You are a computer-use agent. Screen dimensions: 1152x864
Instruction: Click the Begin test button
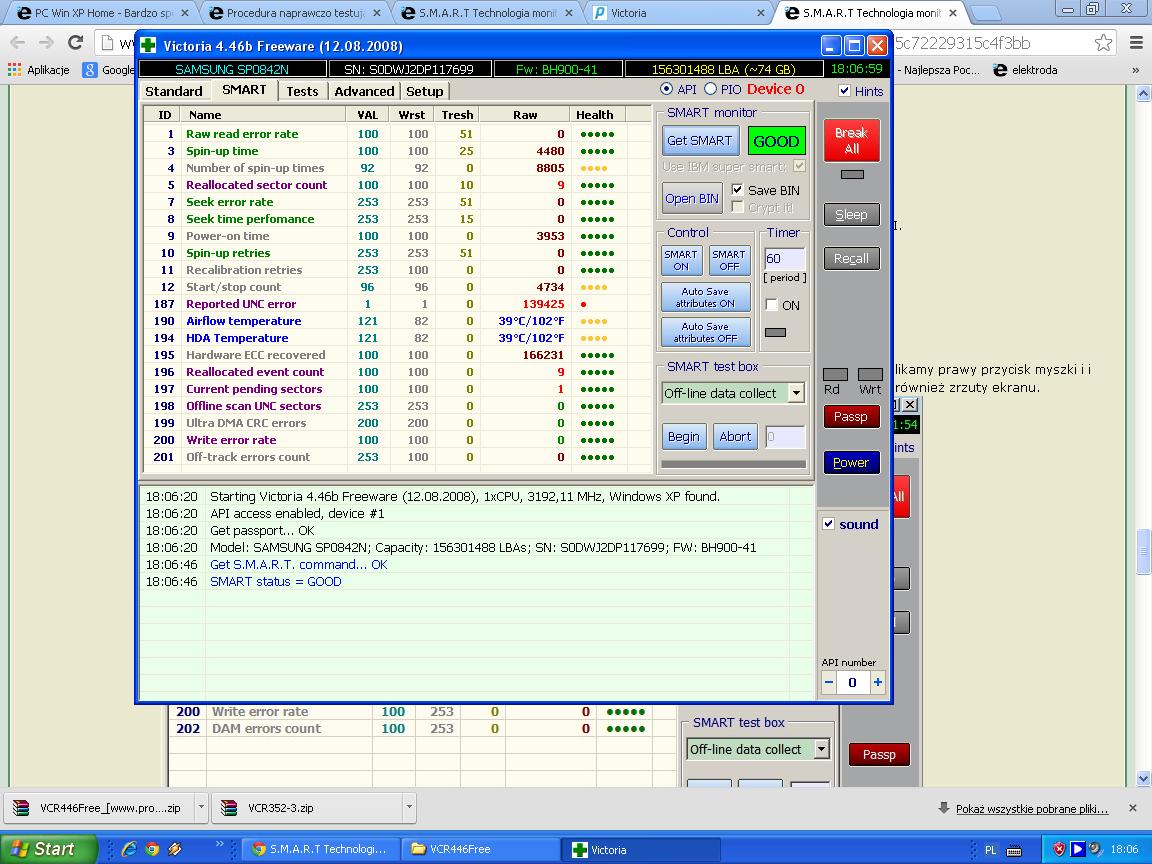pos(683,436)
